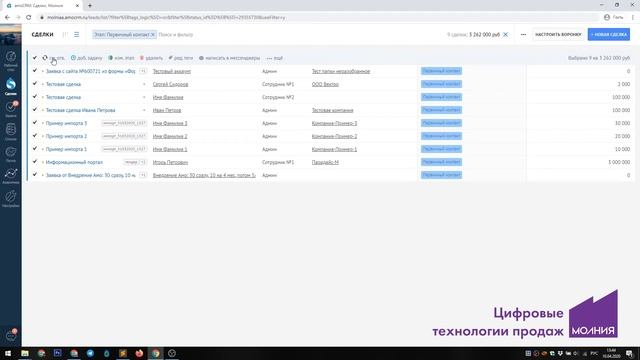
Task: Click budget value 5 000 000
Action: (619, 162)
